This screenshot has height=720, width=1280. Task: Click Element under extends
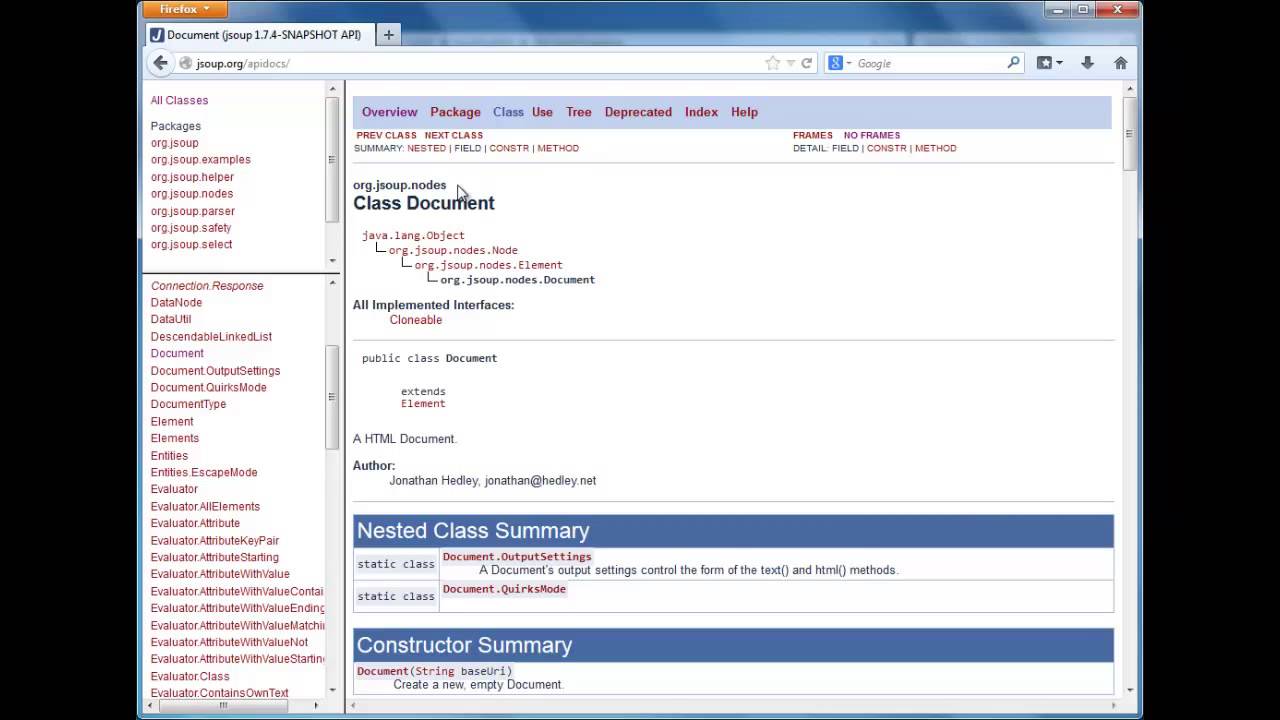point(423,404)
